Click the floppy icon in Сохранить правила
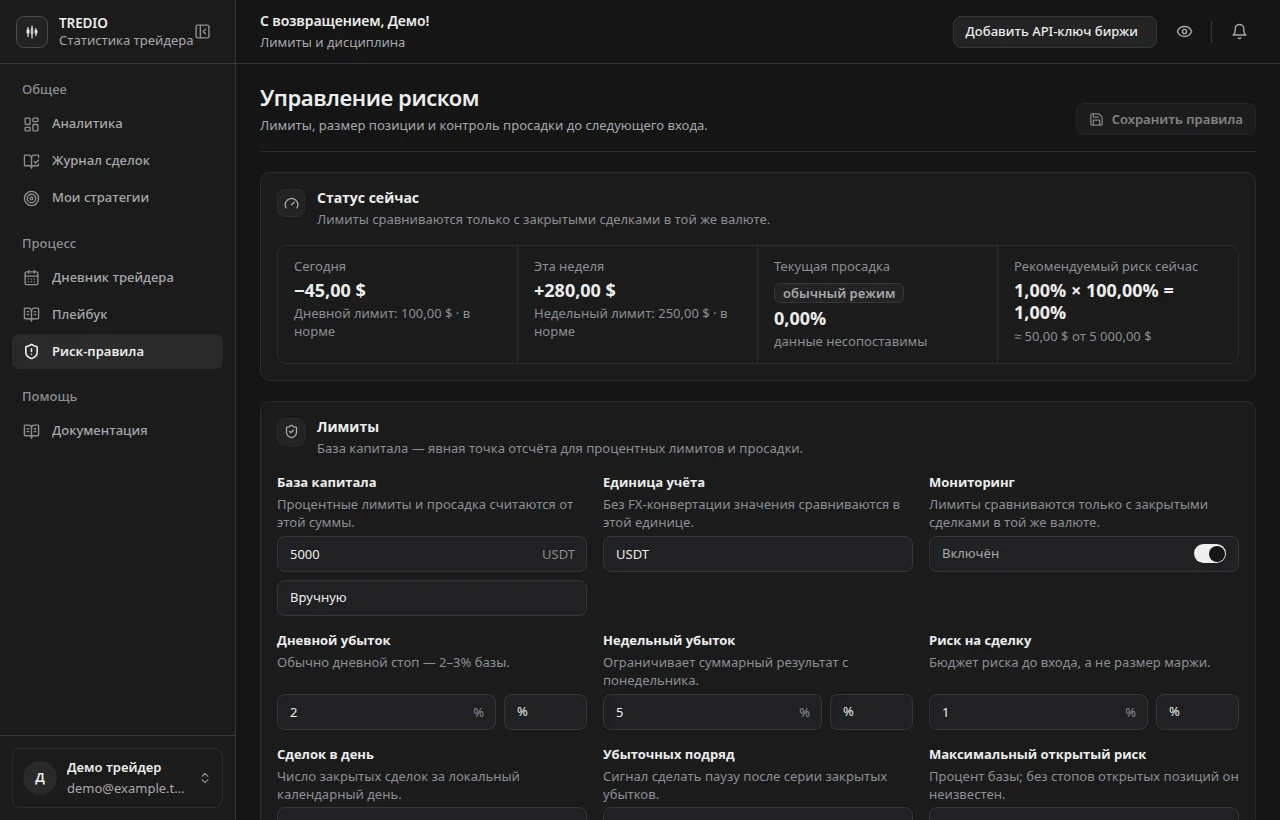The width and height of the screenshot is (1280, 820). click(1096, 119)
